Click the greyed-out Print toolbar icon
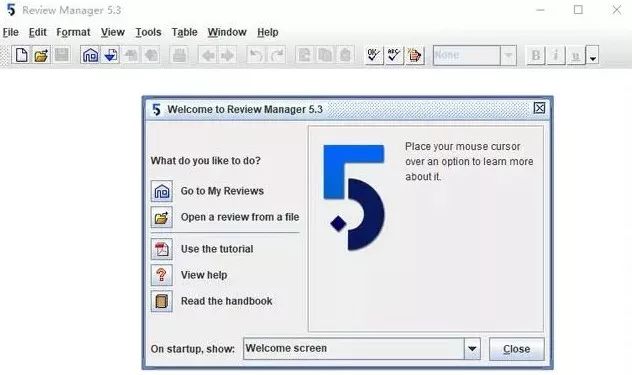The width and height of the screenshot is (632, 375). (179, 55)
